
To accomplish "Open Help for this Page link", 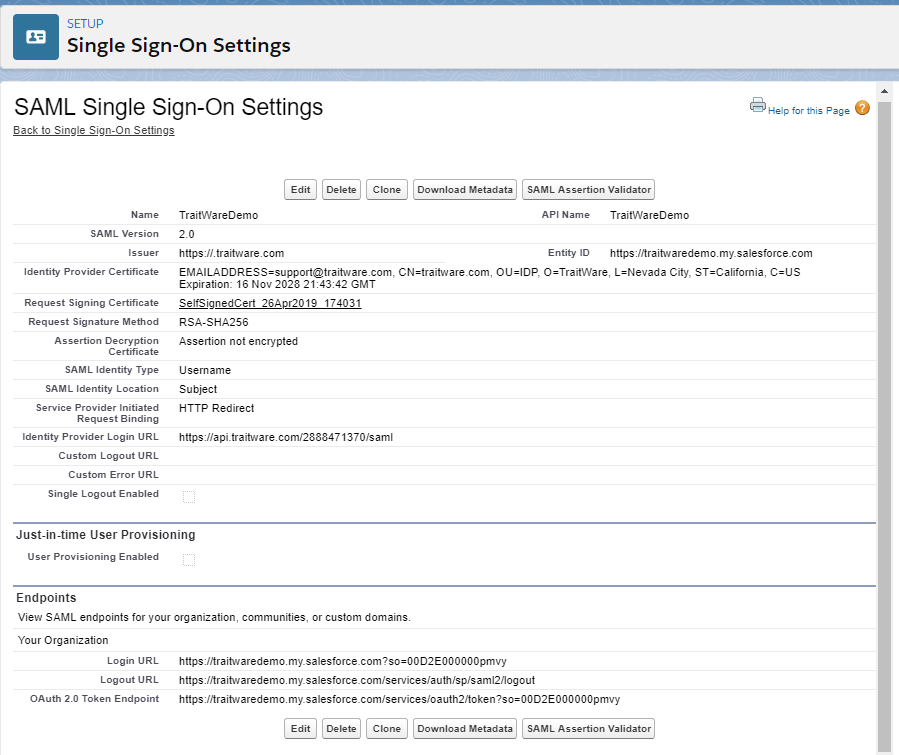I will [808, 111].
